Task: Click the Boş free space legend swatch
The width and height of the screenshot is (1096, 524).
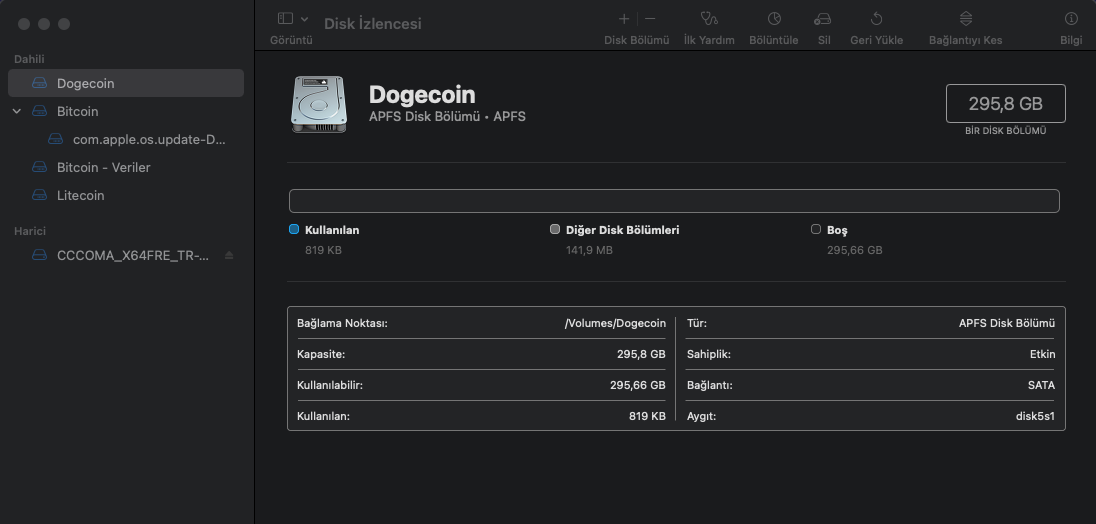Action: click(816, 229)
